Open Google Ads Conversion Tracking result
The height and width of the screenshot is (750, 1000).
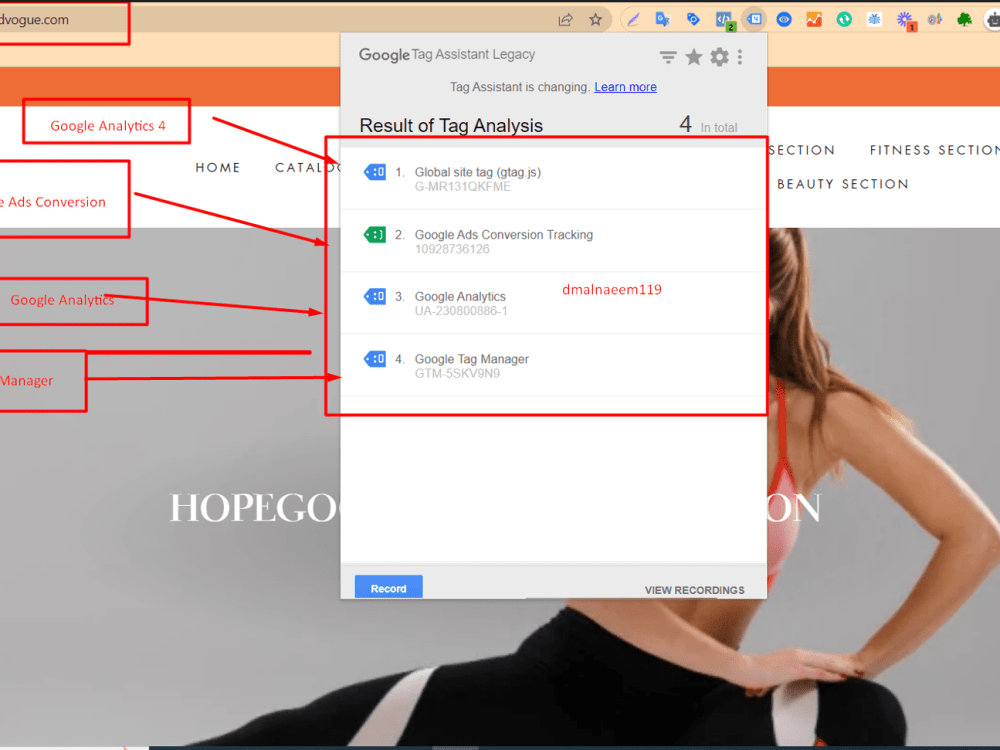553,241
